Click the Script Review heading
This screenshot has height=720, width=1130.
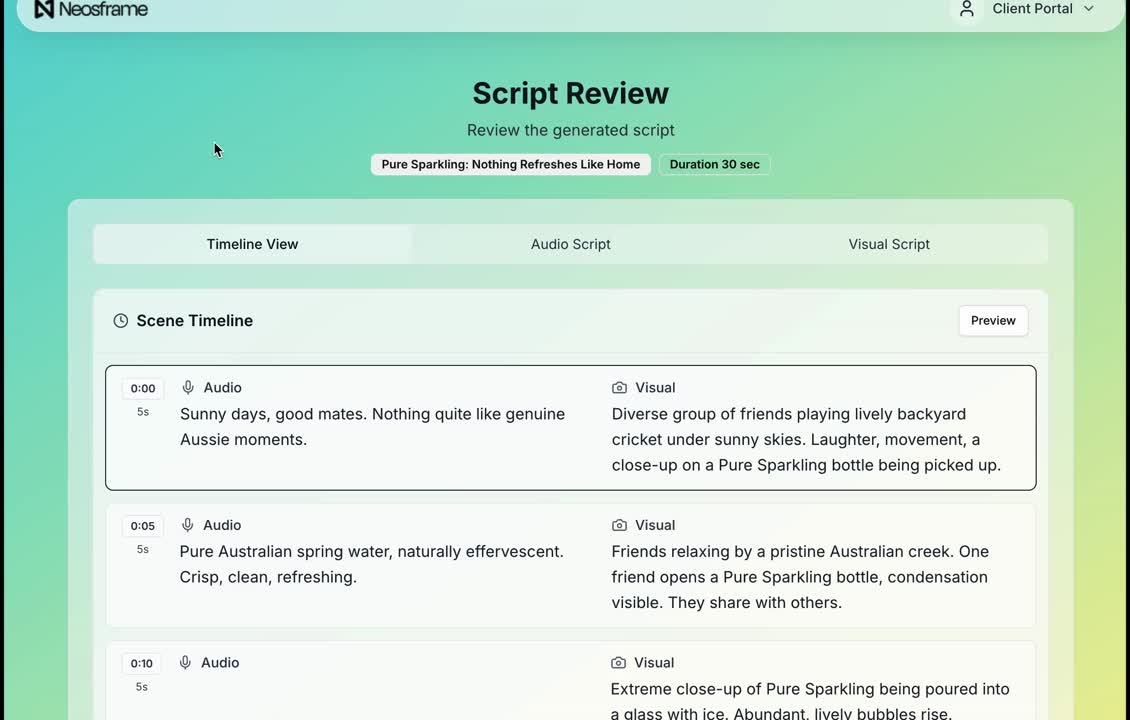[571, 94]
